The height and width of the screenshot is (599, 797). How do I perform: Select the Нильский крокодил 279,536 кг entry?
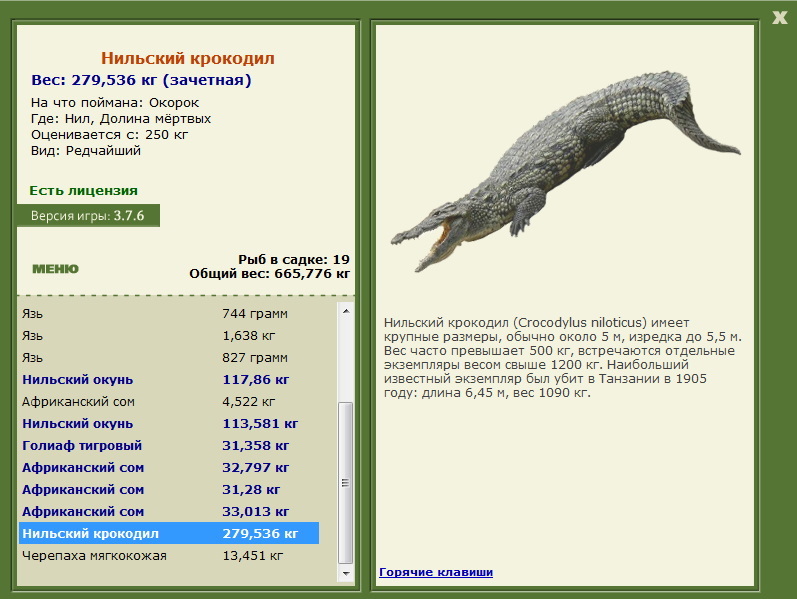click(x=169, y=533)
